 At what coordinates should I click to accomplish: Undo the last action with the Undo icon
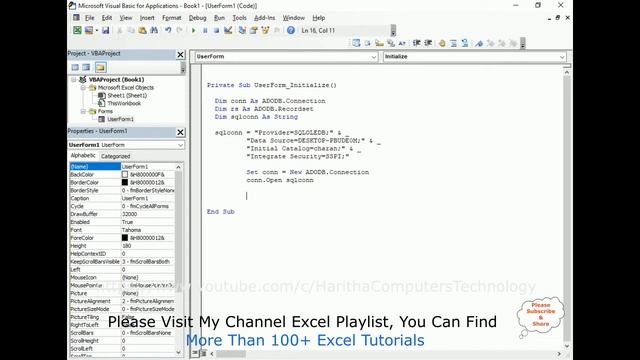click(x=168, y=30)
